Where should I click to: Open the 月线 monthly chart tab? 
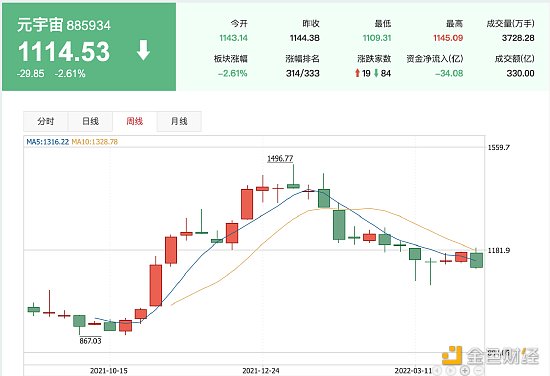pos(179,121)
